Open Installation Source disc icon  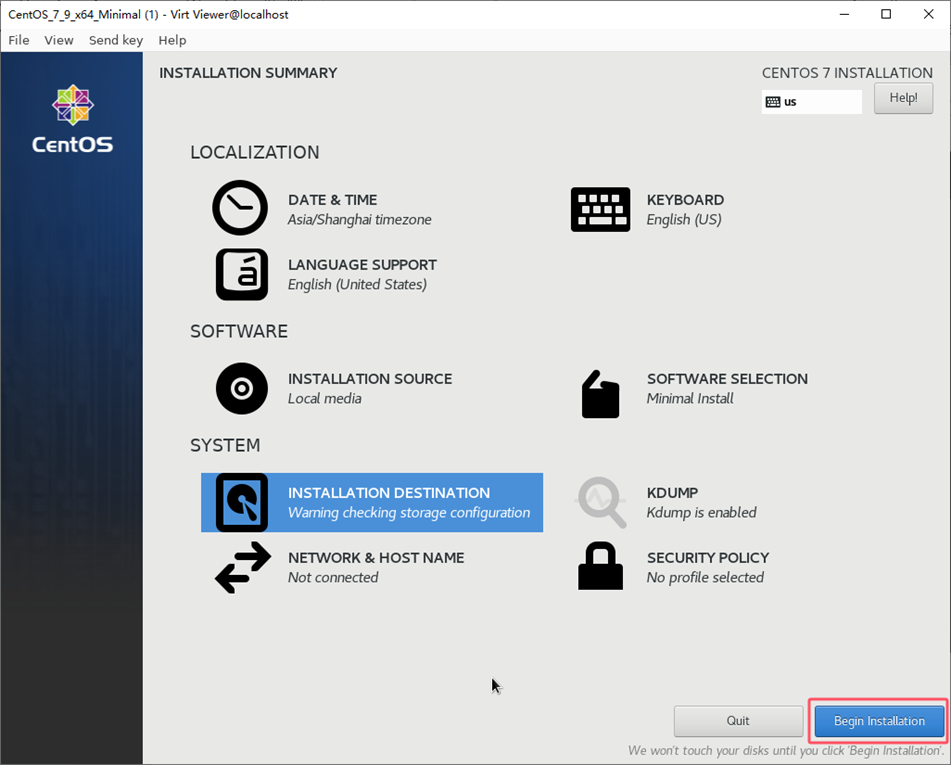click(x=241, y=388)
